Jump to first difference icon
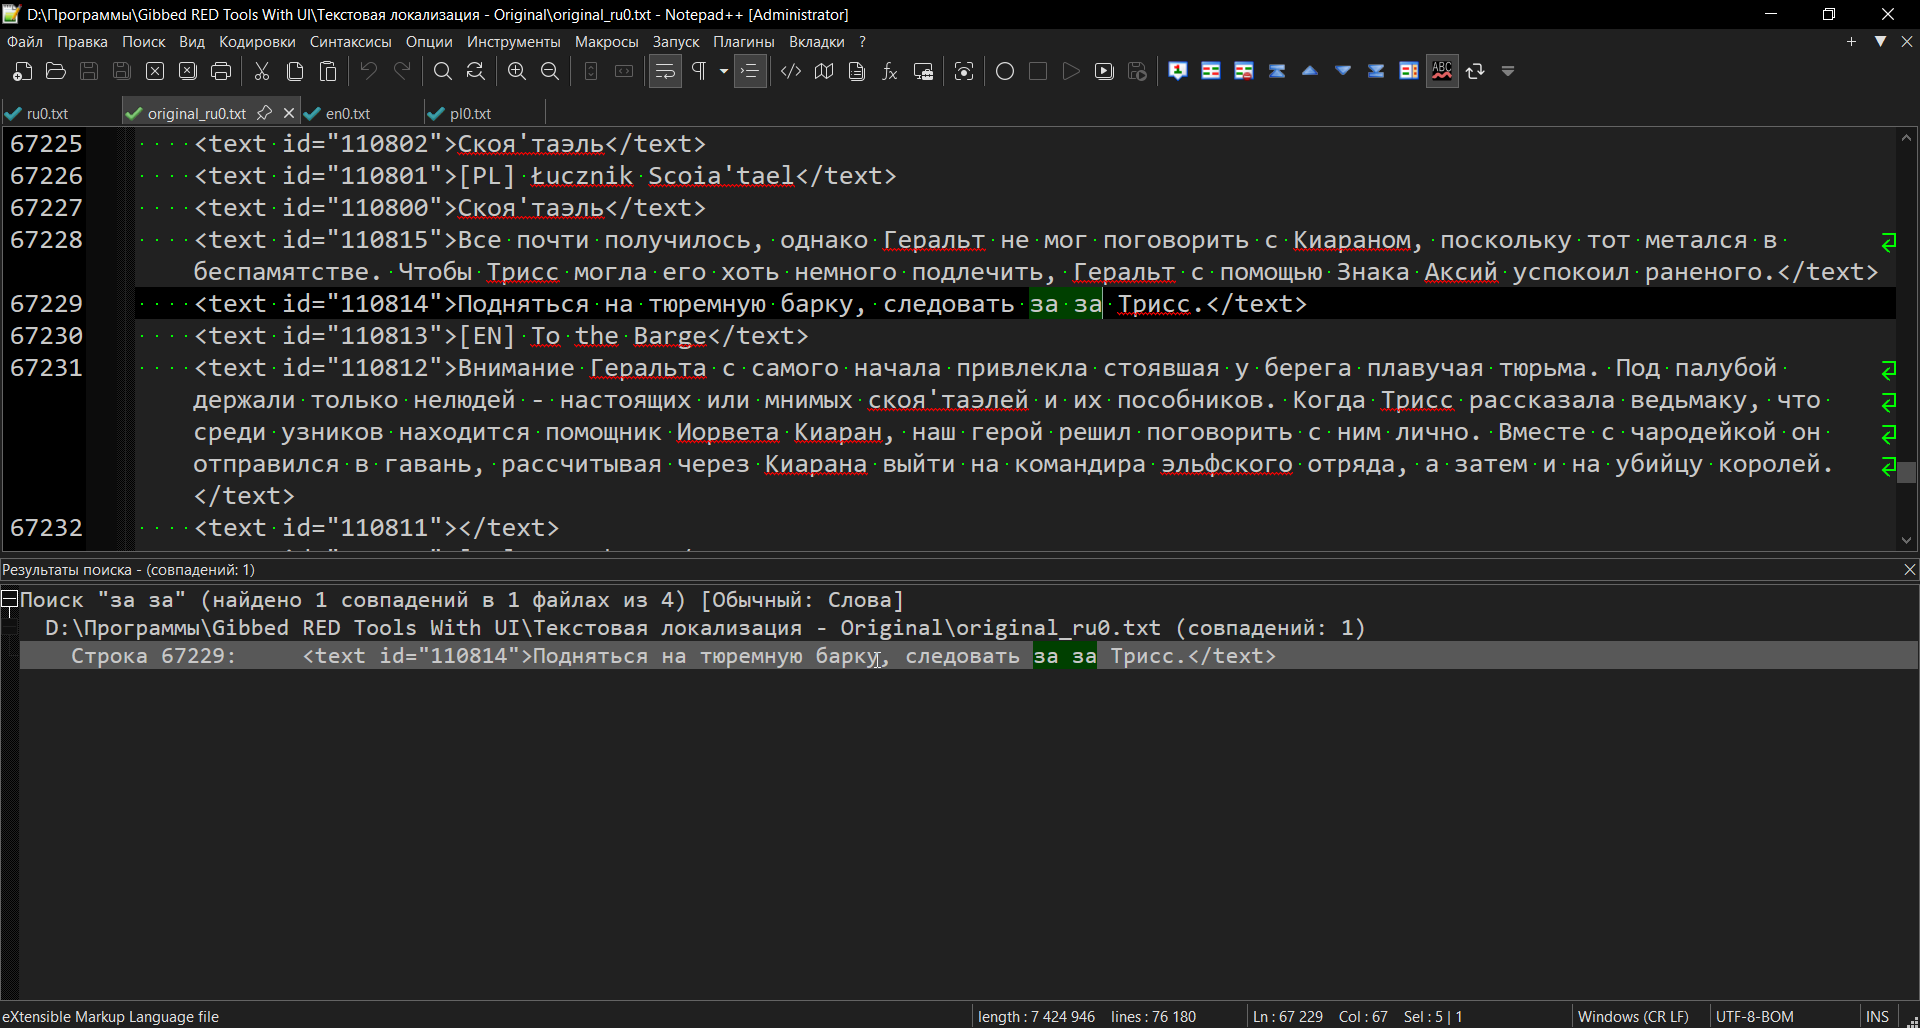This screenshot has width=1920, height=1028. click(1277, 71)
